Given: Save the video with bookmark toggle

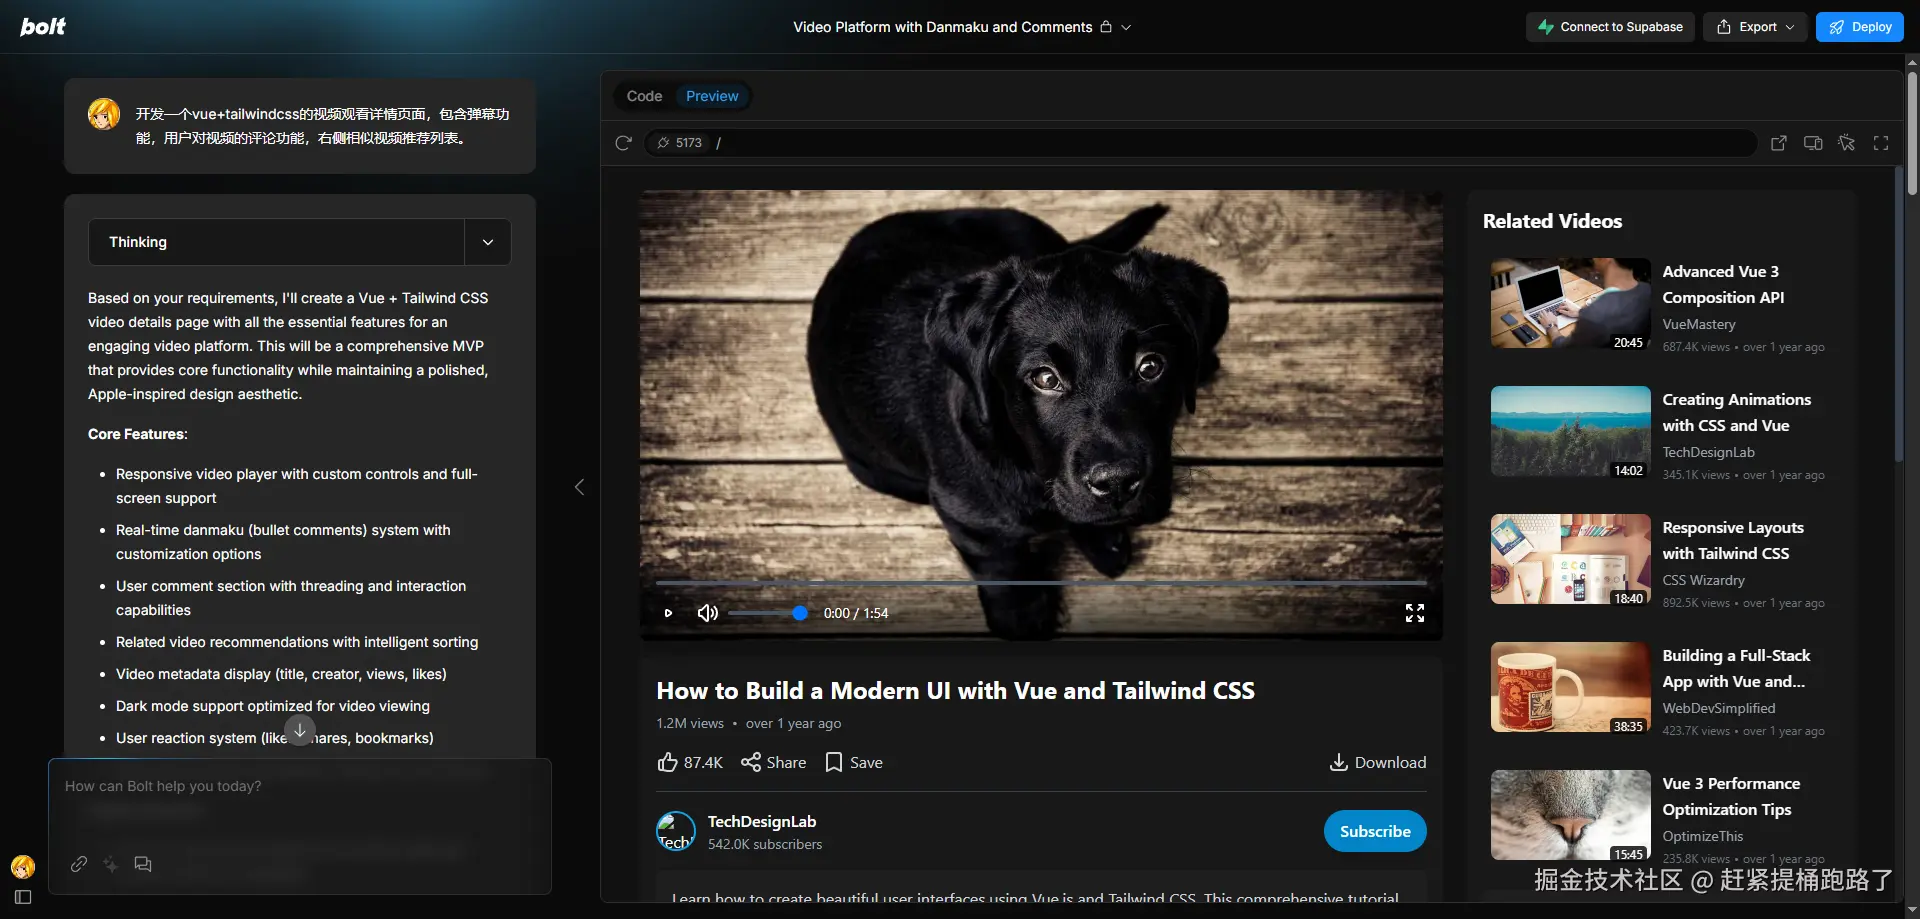Looking at the screenshot, I should tap(834, 763).
